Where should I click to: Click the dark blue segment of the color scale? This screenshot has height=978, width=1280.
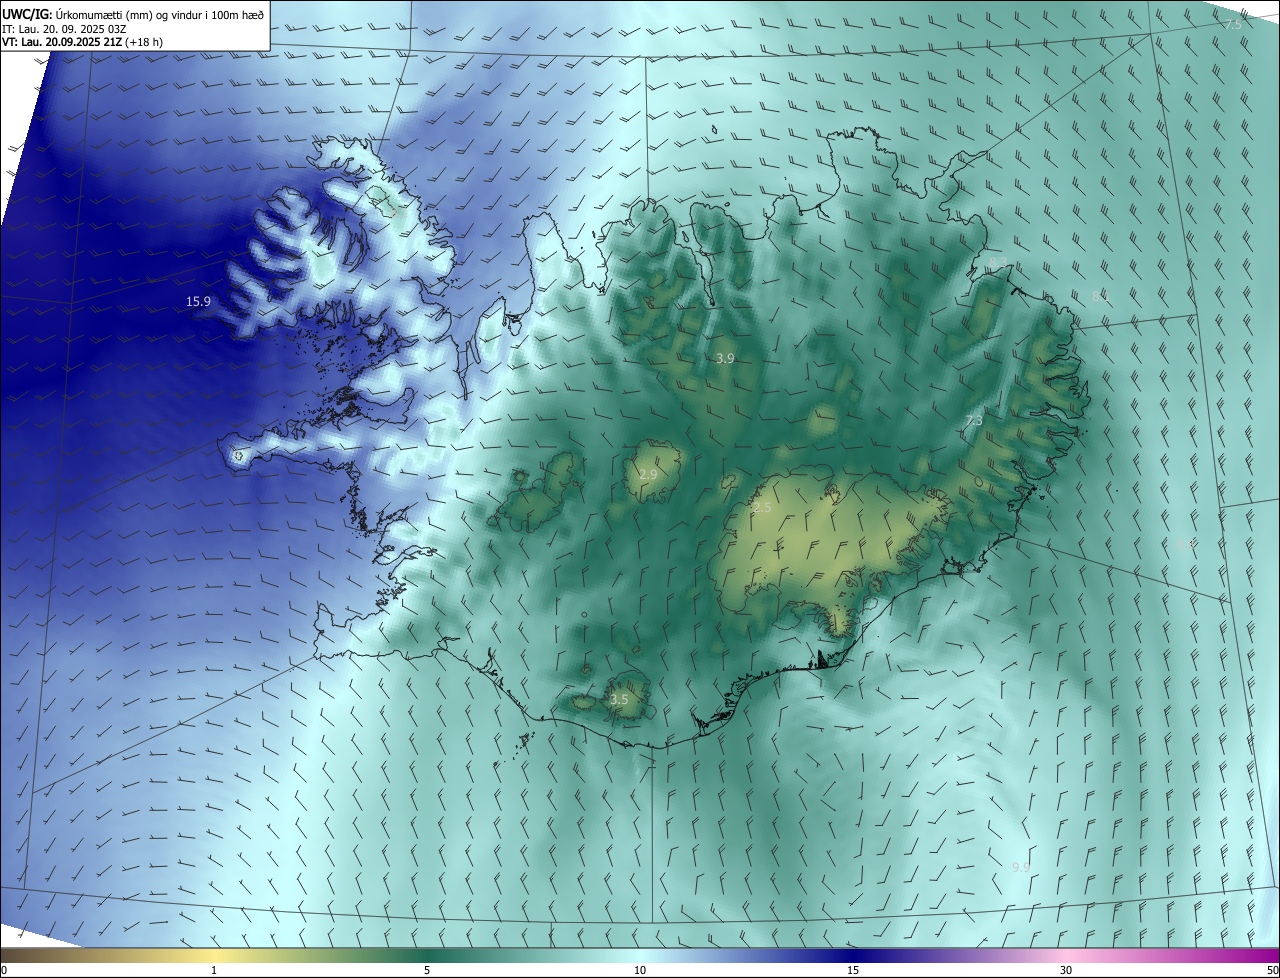pyautogui.click(x=853, y=955)
